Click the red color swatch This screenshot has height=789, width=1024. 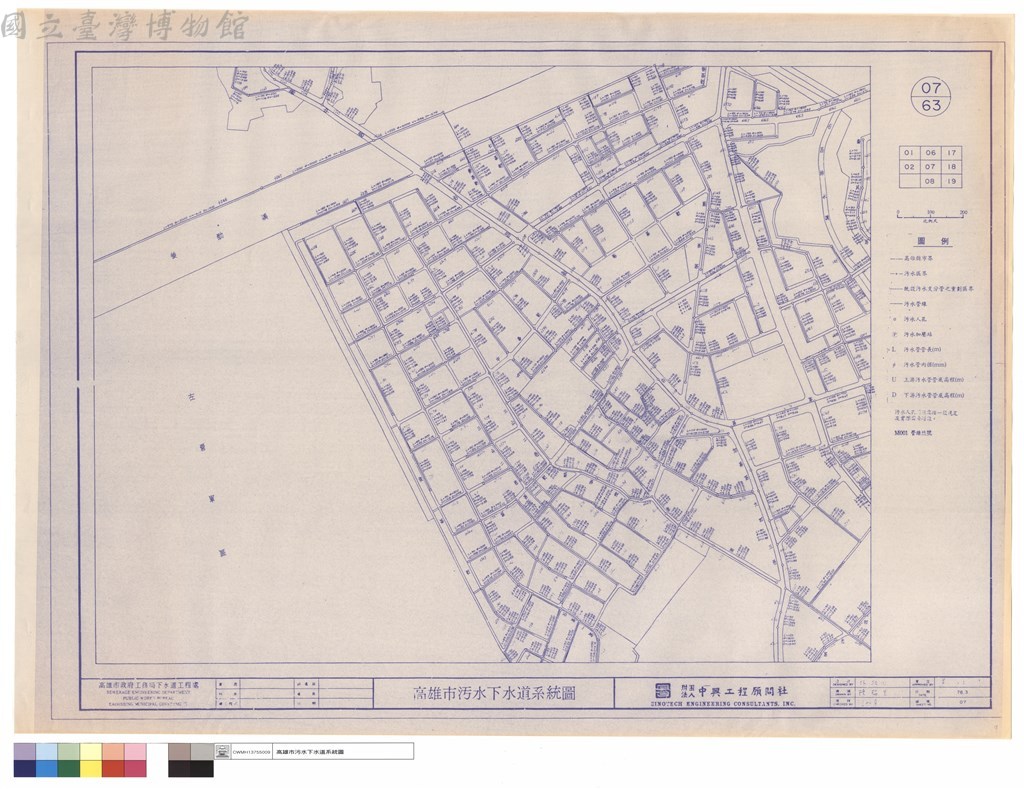click(x=114, y=769)
